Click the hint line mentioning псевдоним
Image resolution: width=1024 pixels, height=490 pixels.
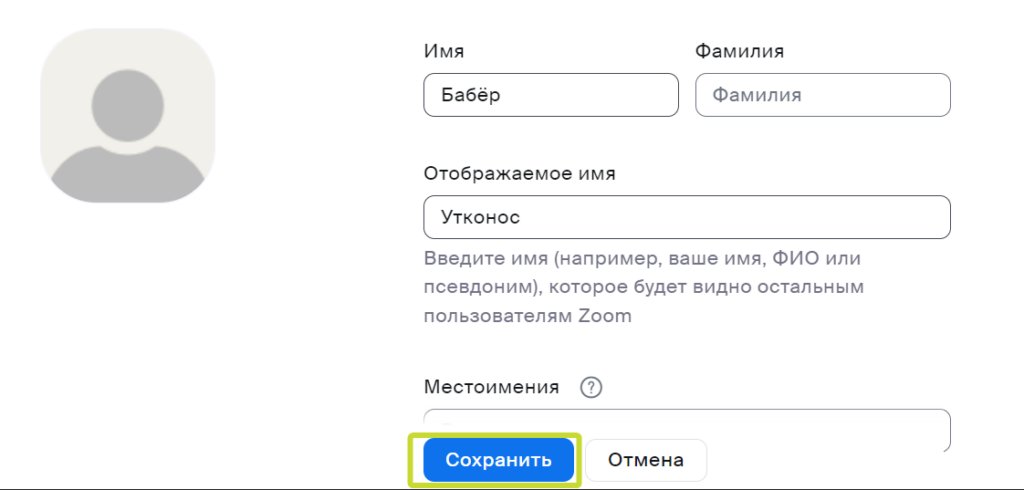point(644,287)
